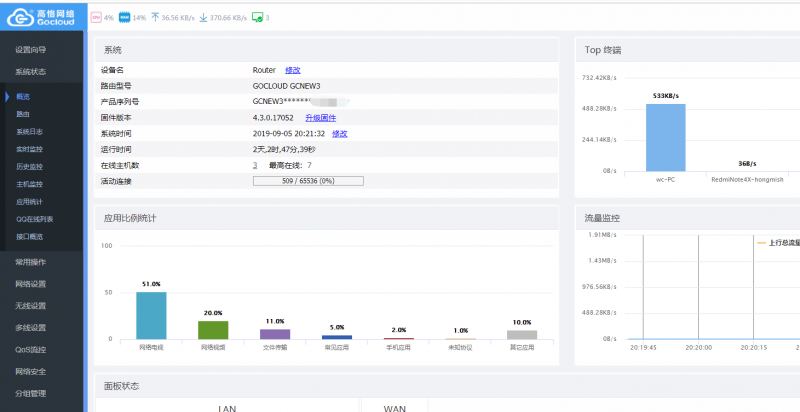800x412 pixels.
Task: Click the Gocloud logo icon
Action: pos(22,17)
